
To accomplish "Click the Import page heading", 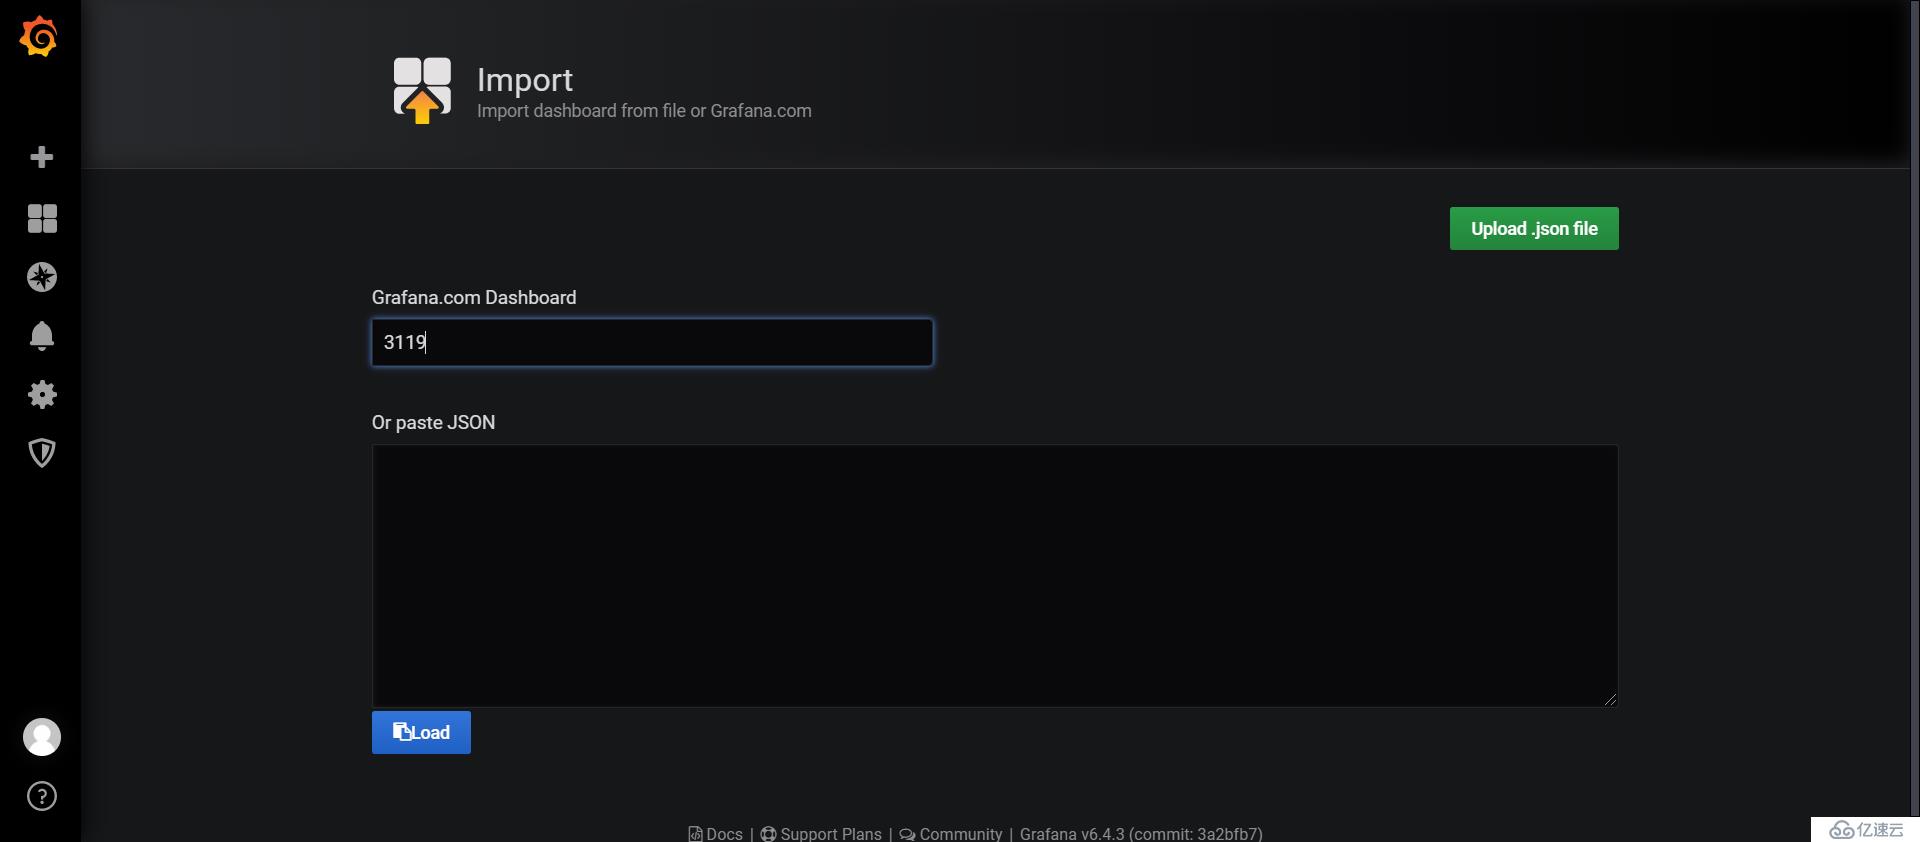I will [525, 80].
